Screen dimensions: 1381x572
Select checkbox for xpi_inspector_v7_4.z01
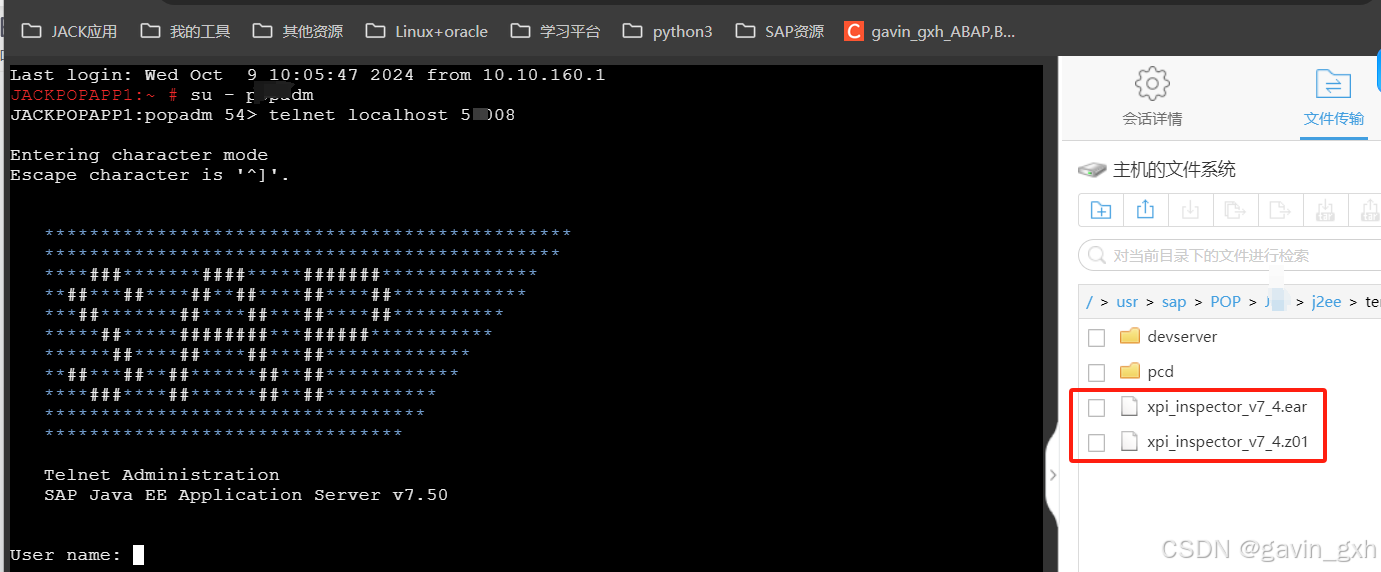tap(1096, 442)
